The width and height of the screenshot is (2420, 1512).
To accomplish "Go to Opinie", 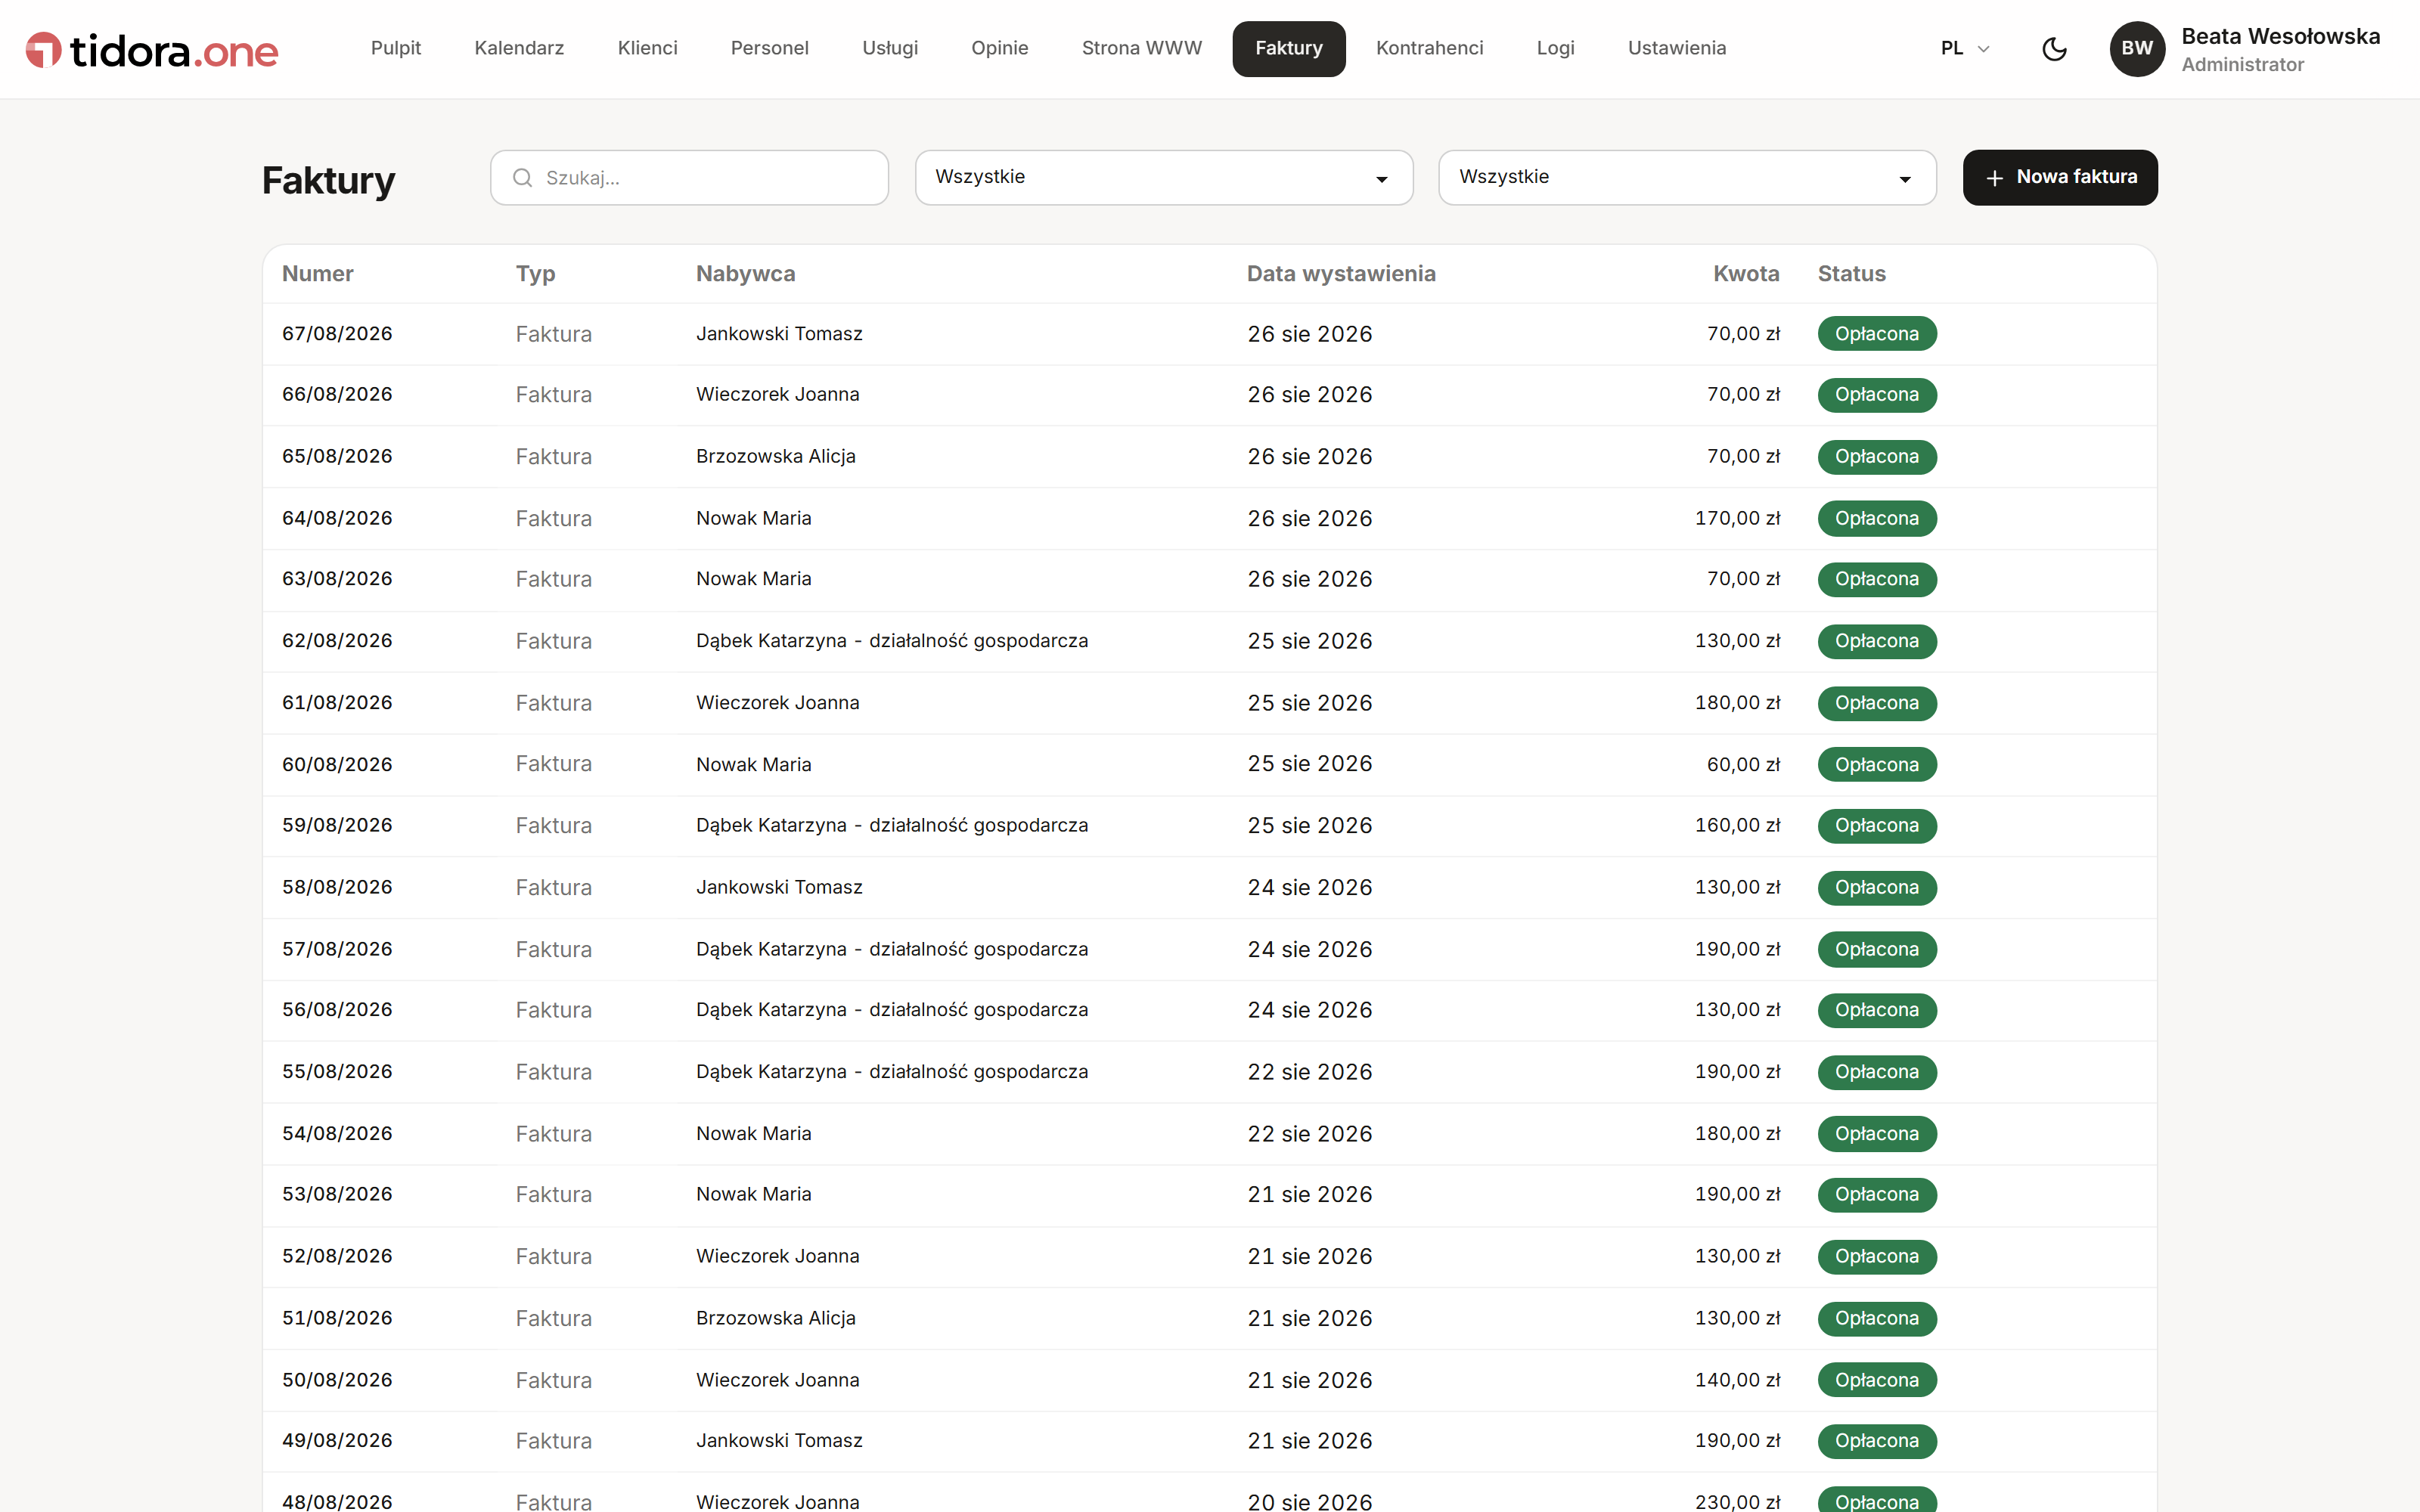I will (1000, 49).
